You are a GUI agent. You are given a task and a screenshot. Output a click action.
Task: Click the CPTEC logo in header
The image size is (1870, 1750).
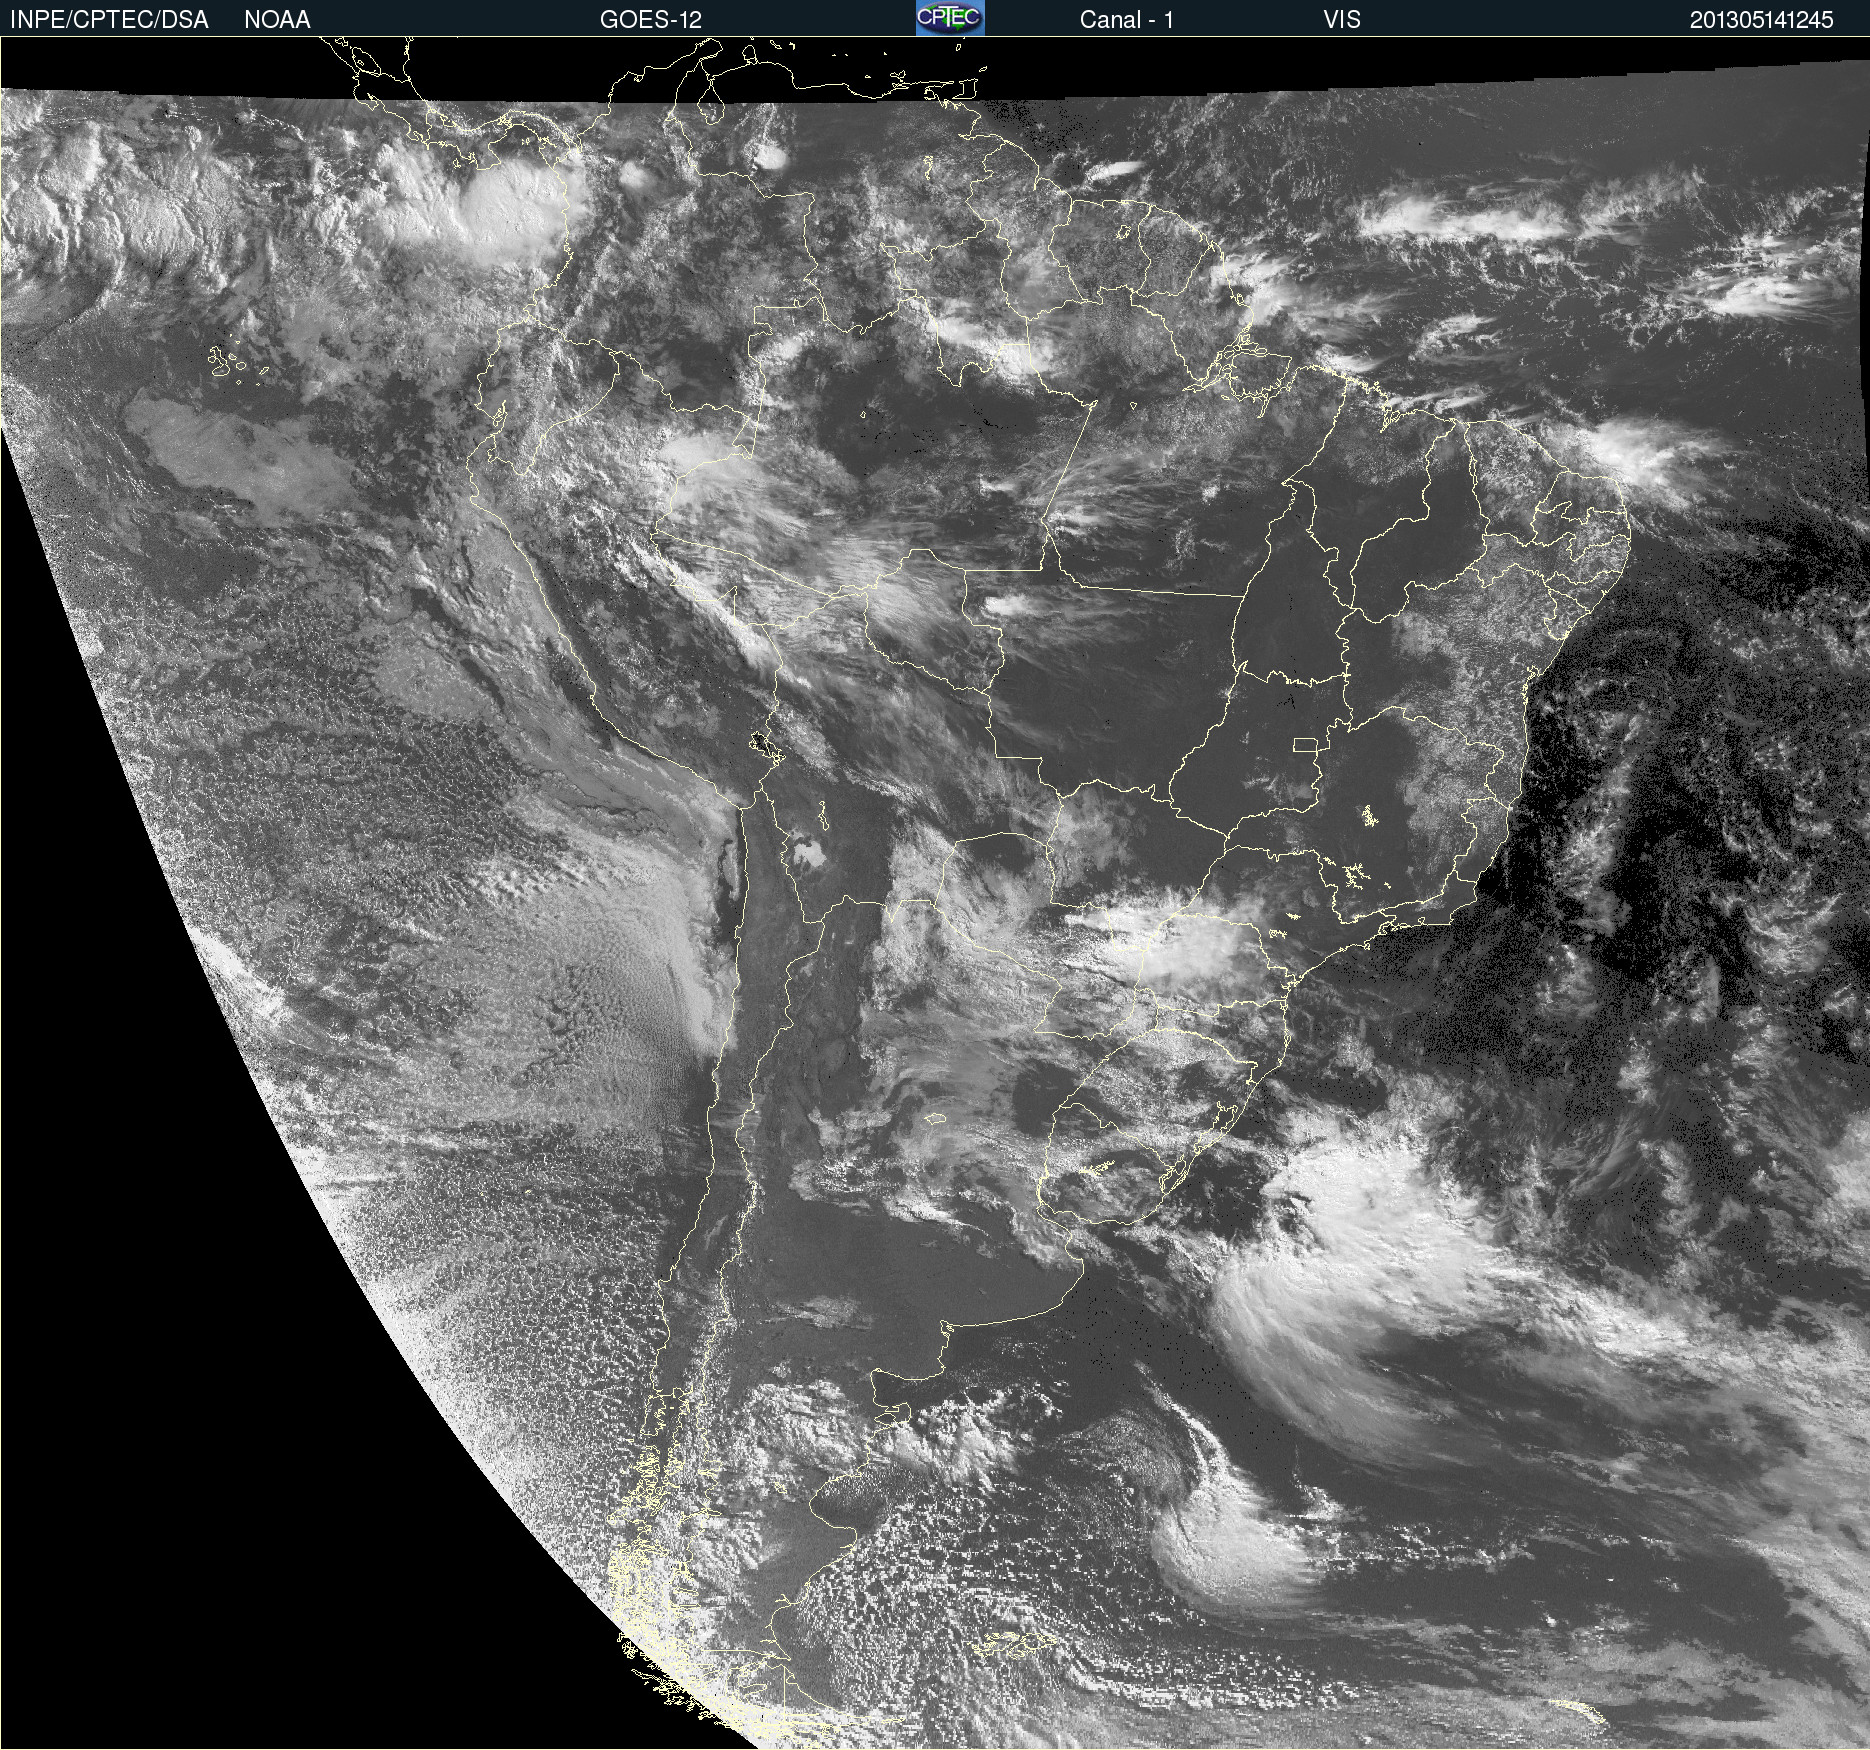click(x=950, y=18)
